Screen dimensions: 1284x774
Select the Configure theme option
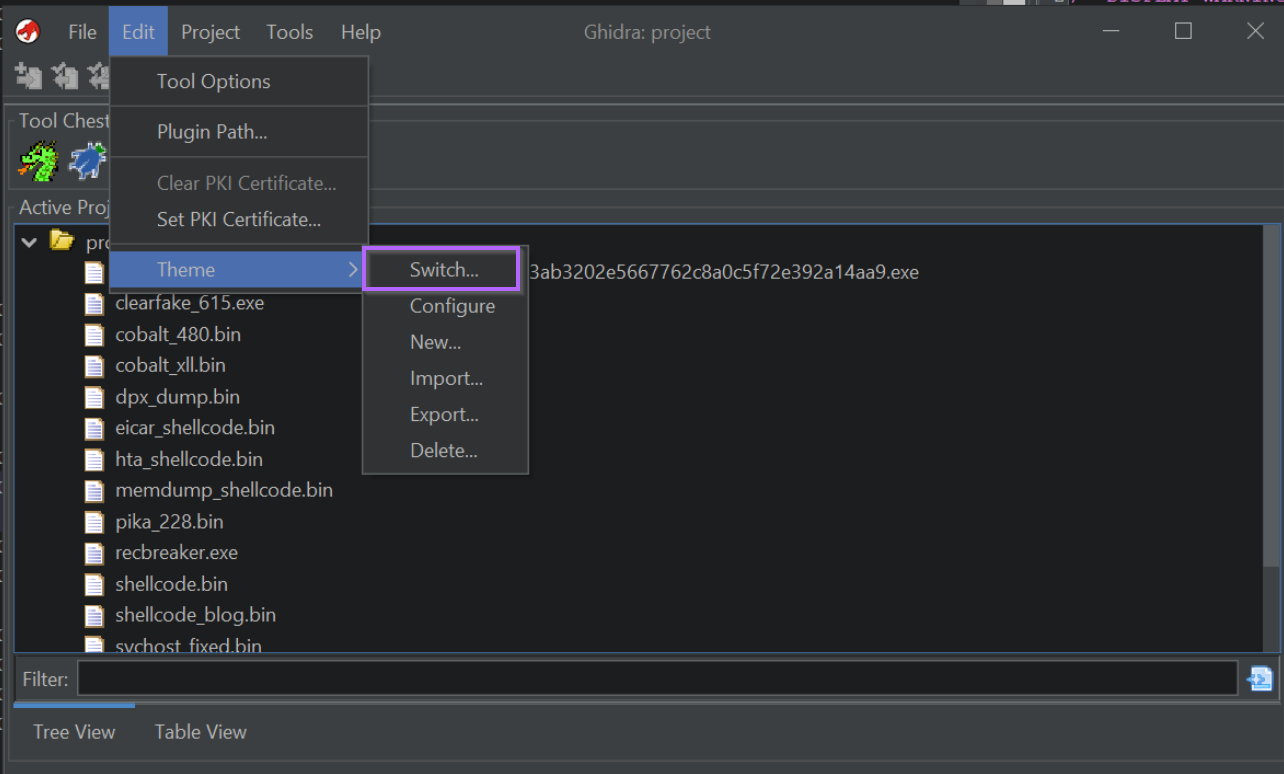pyautogui.click(x=452, y=306)
